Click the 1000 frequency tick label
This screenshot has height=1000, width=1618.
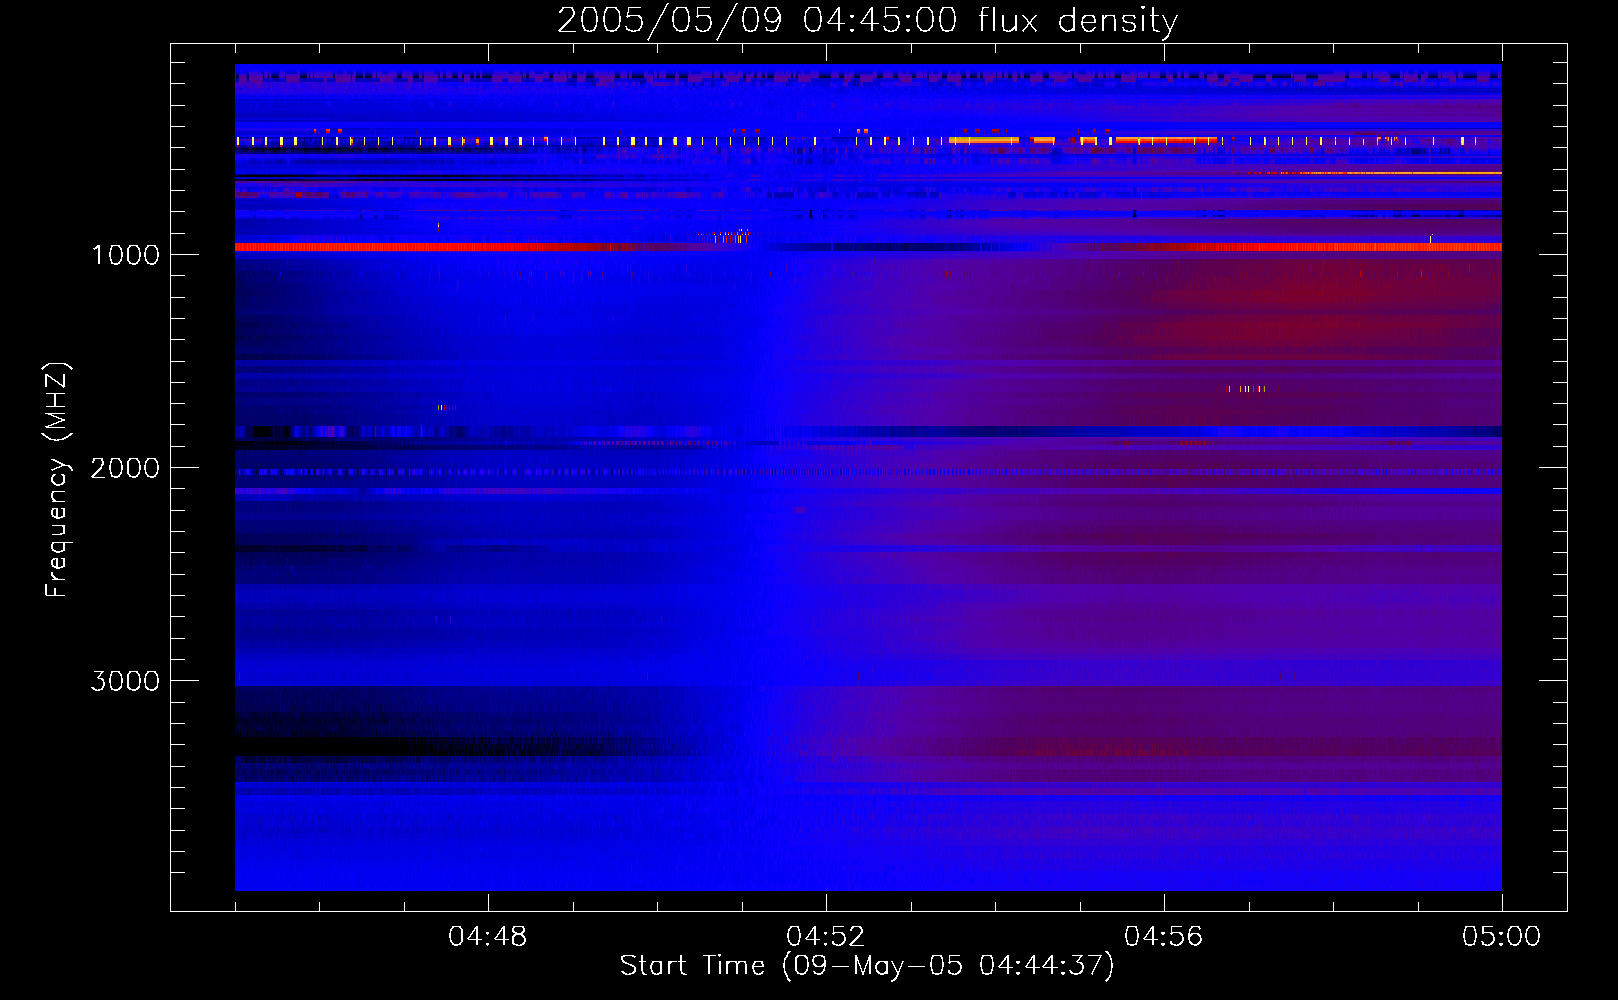[125, 255]
